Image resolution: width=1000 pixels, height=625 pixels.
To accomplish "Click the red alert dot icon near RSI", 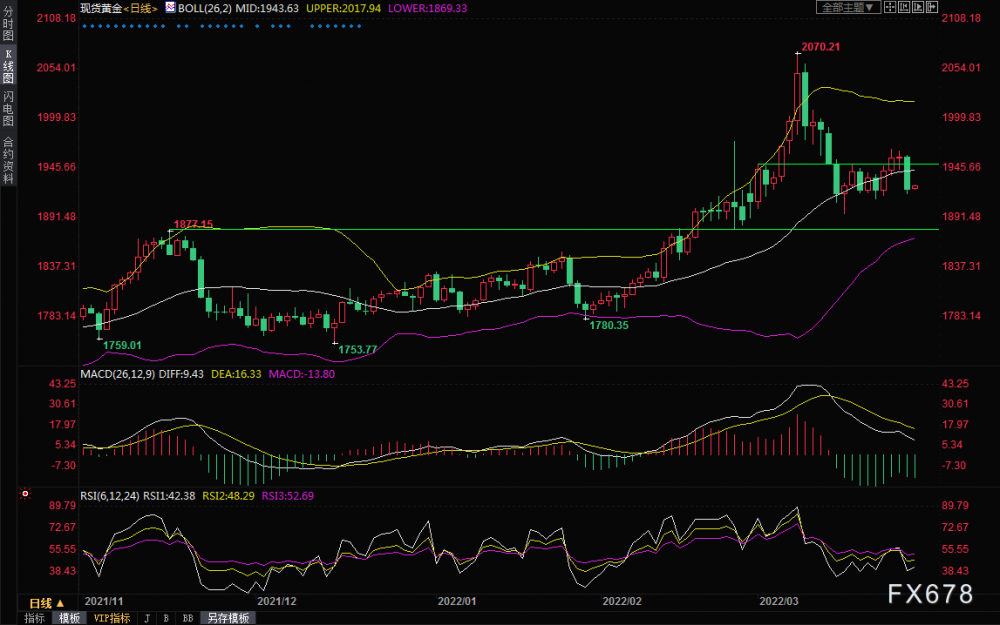I will [x=25, y=494].
